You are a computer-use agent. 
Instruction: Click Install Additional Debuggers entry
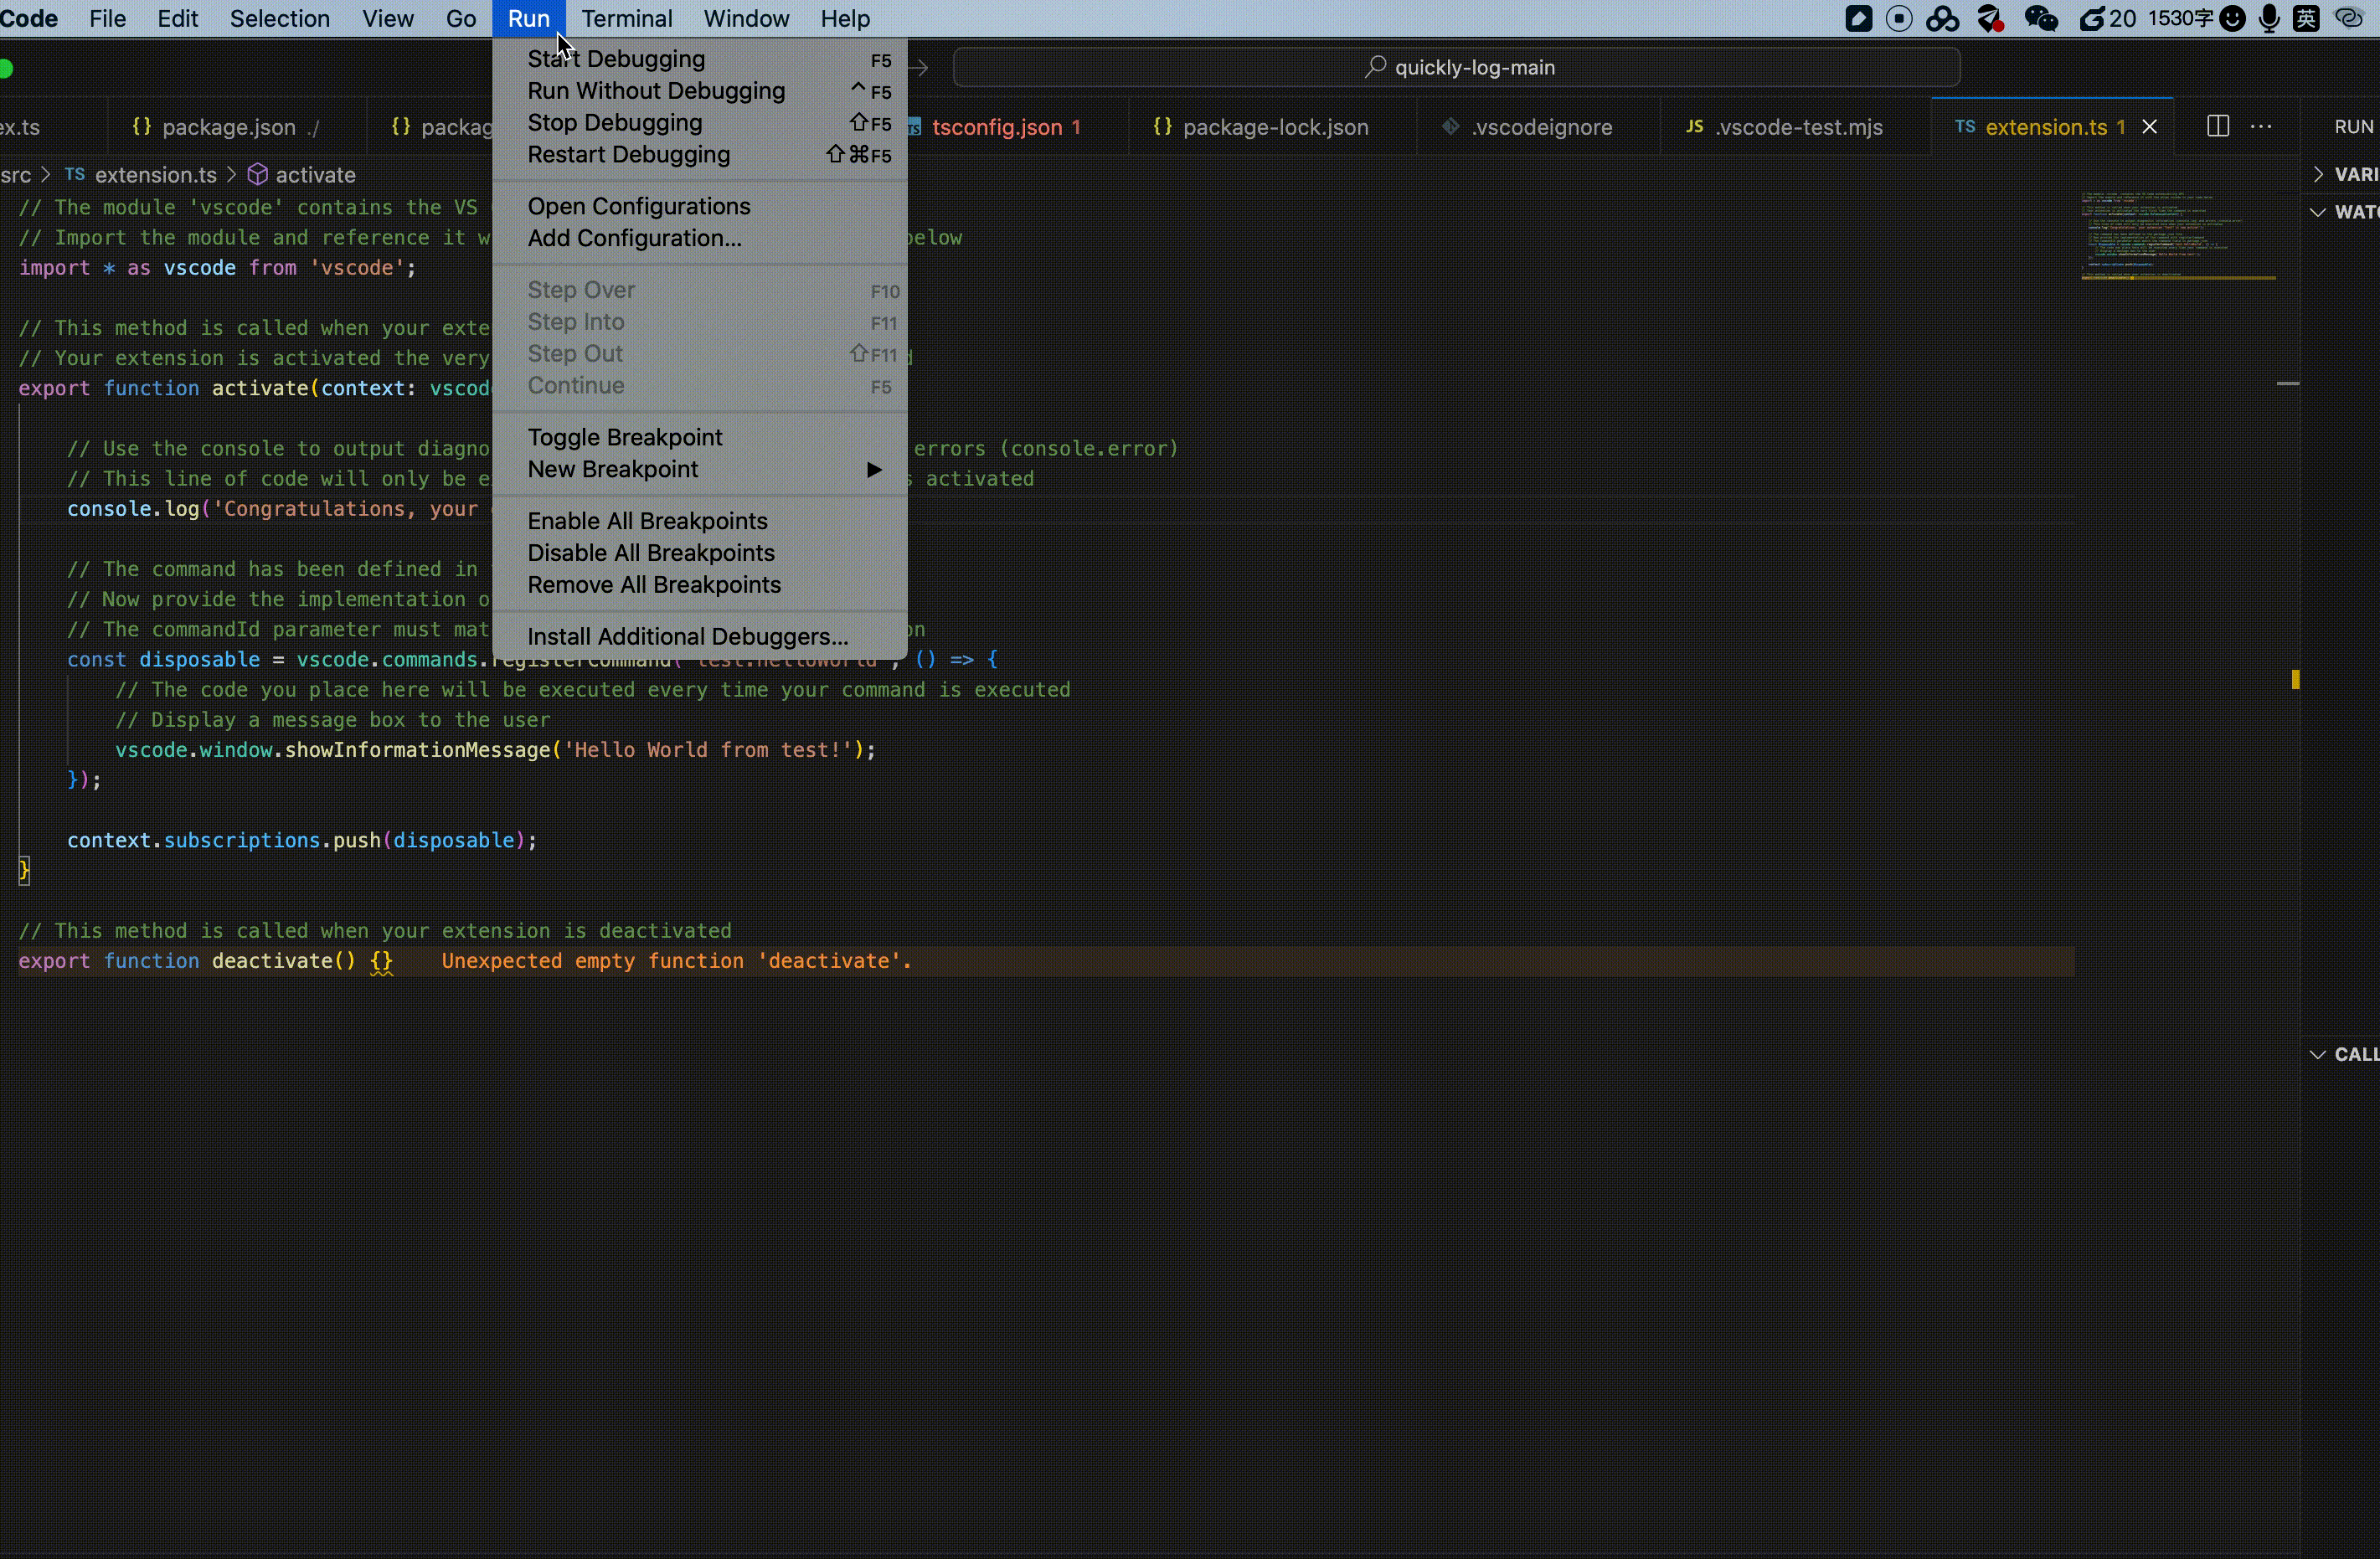(x=687, y=637)
